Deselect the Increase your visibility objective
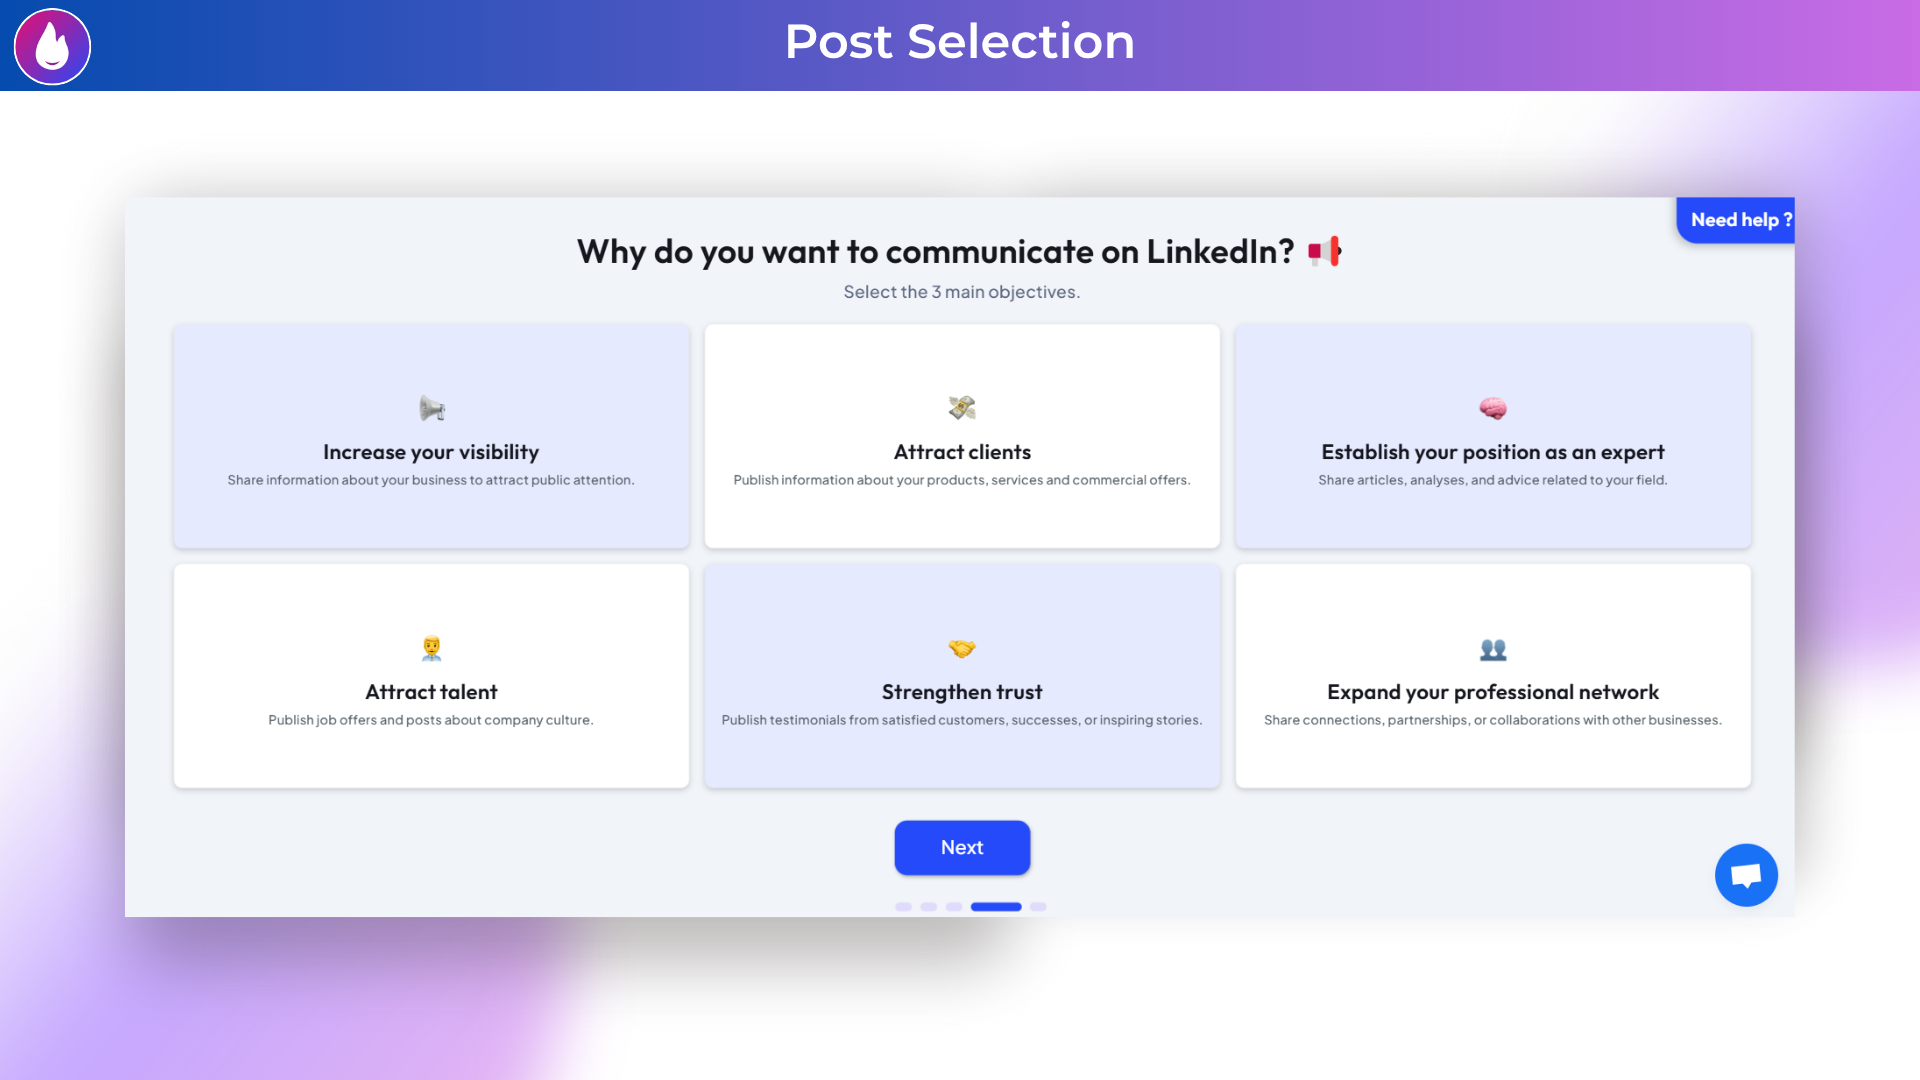 (431, 452)
